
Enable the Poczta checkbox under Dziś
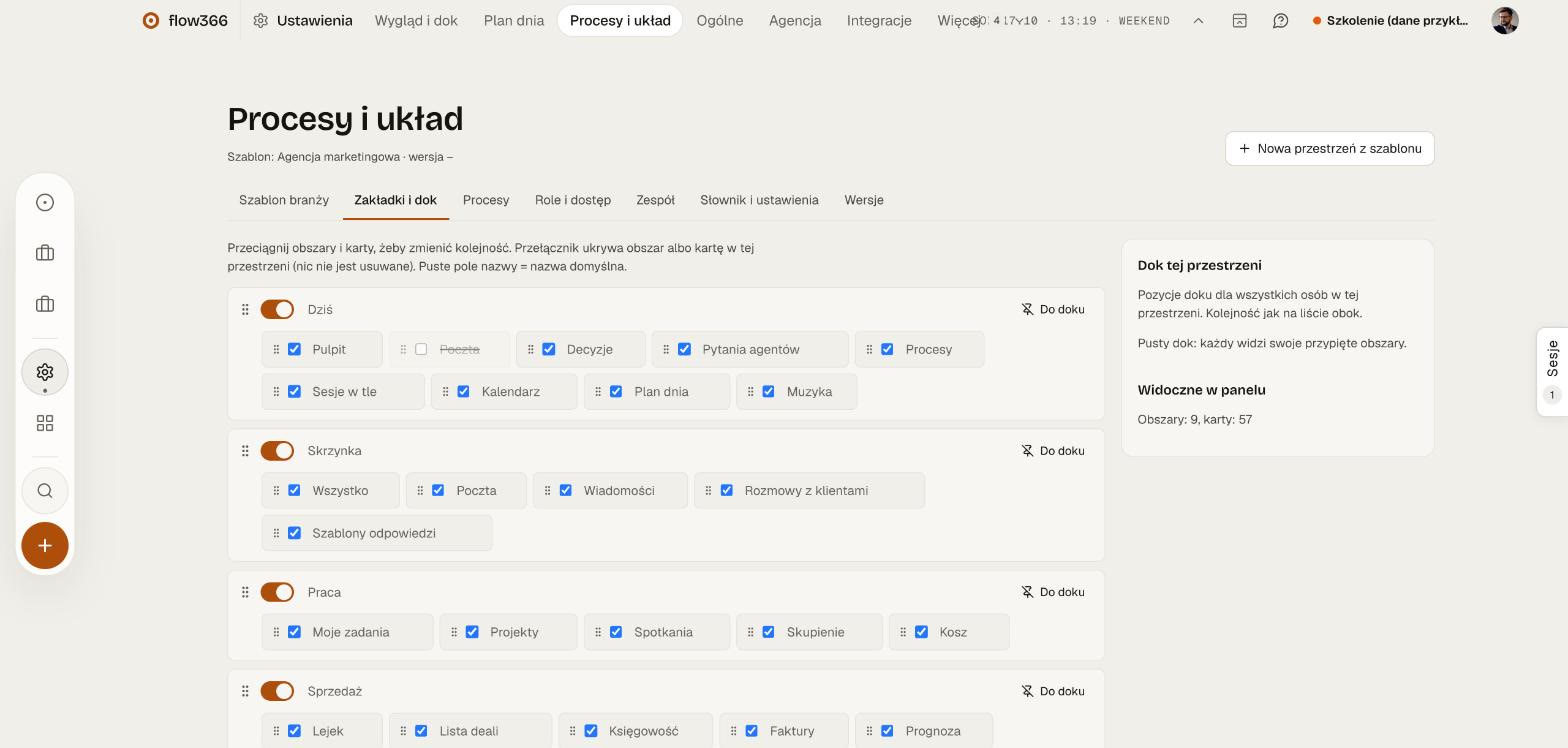click(x=421, y=349)
